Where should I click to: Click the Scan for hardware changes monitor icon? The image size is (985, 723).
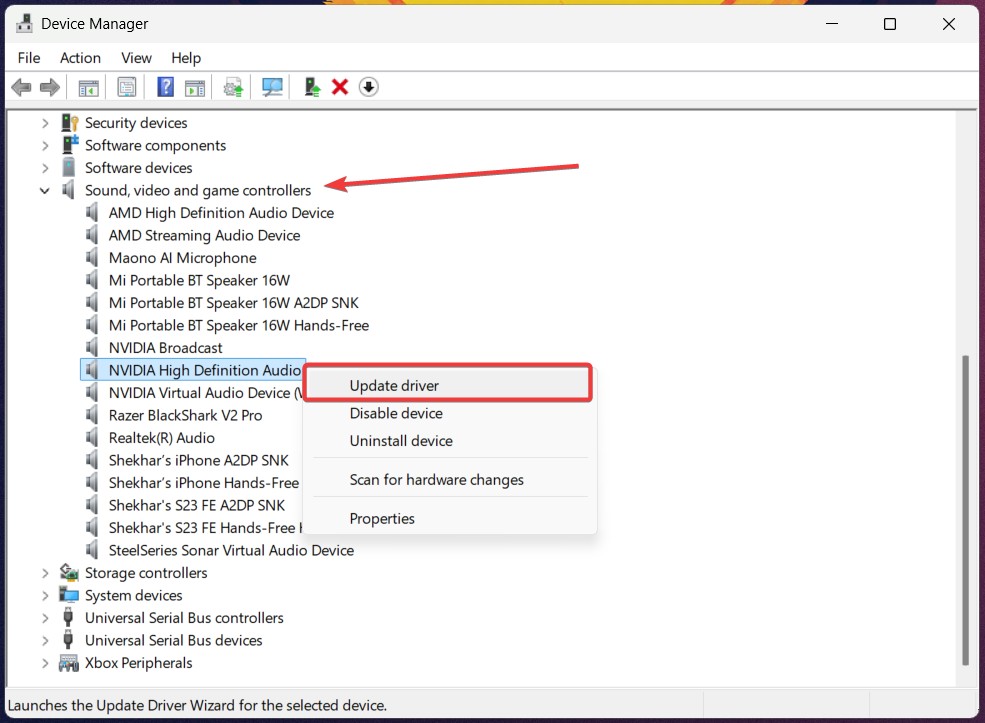point(272,87)
